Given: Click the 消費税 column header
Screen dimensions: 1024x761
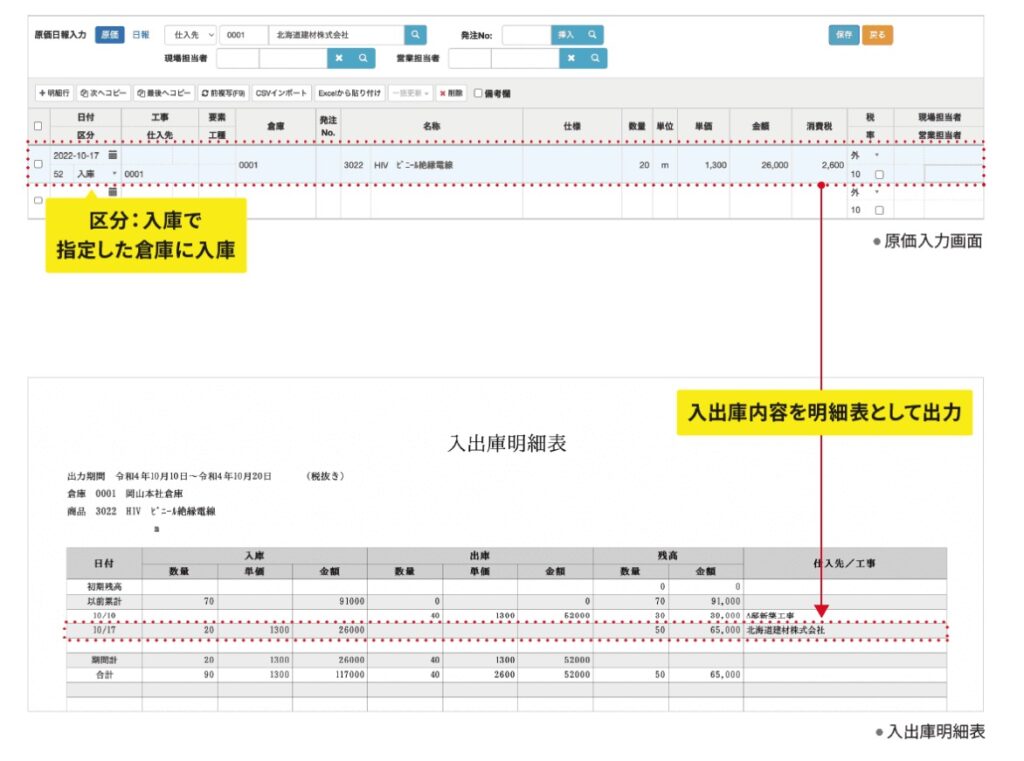Looking at the screenshot, I should click(x=819, y=125).
